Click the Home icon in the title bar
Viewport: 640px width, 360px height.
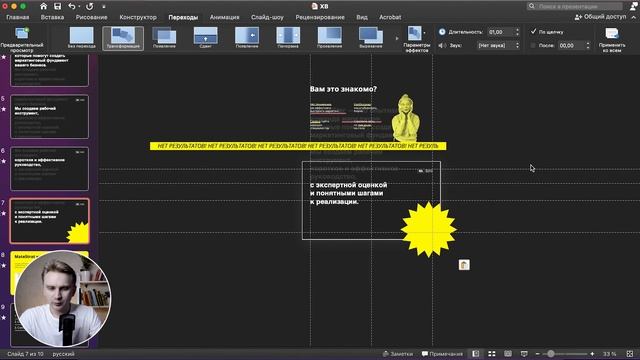(x=43, y=6)
